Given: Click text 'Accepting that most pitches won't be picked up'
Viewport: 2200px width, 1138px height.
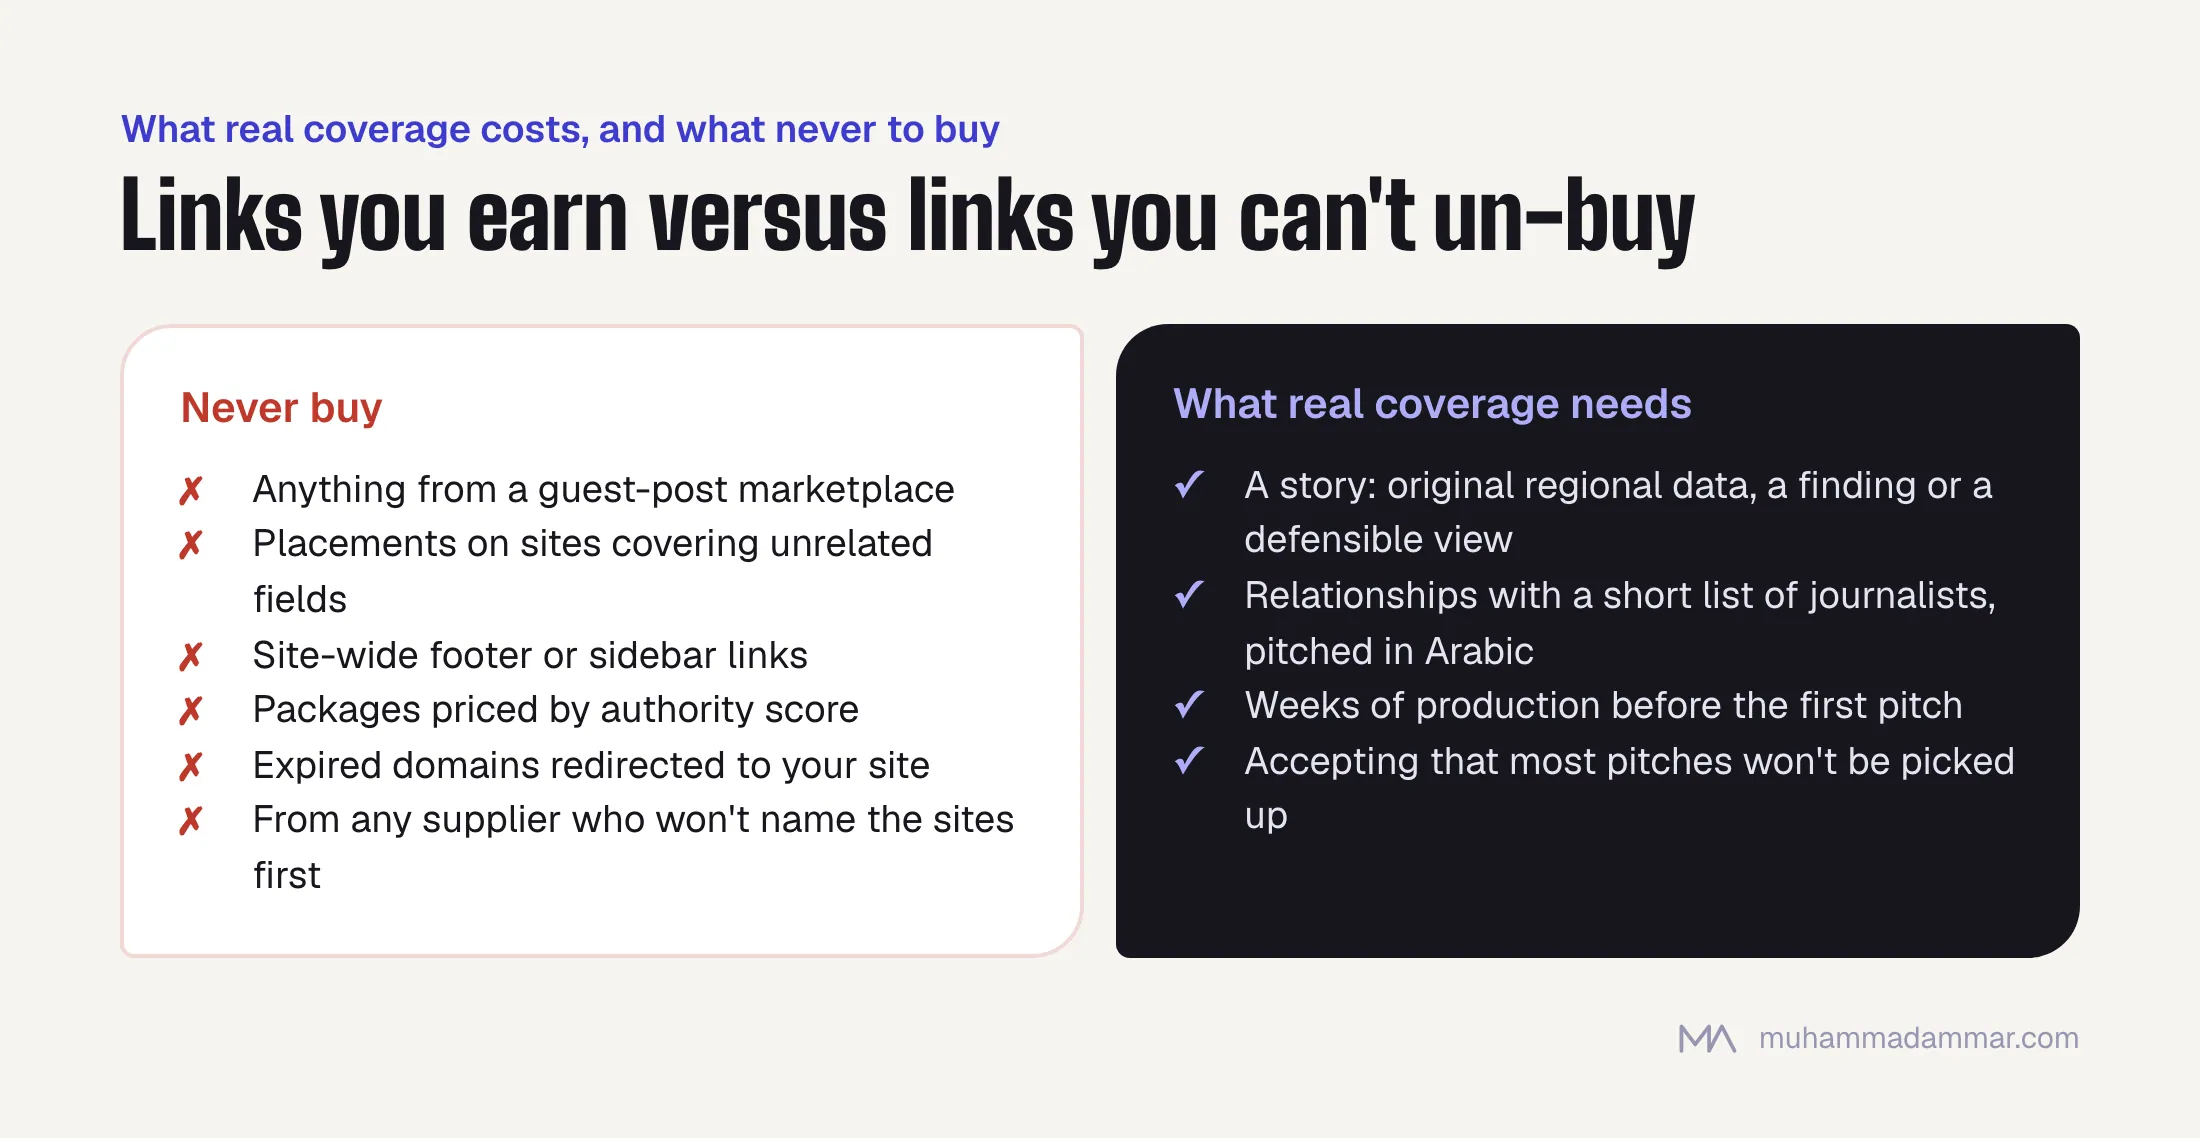Looking at the screenshot, I should click(x=1630, y=789).
